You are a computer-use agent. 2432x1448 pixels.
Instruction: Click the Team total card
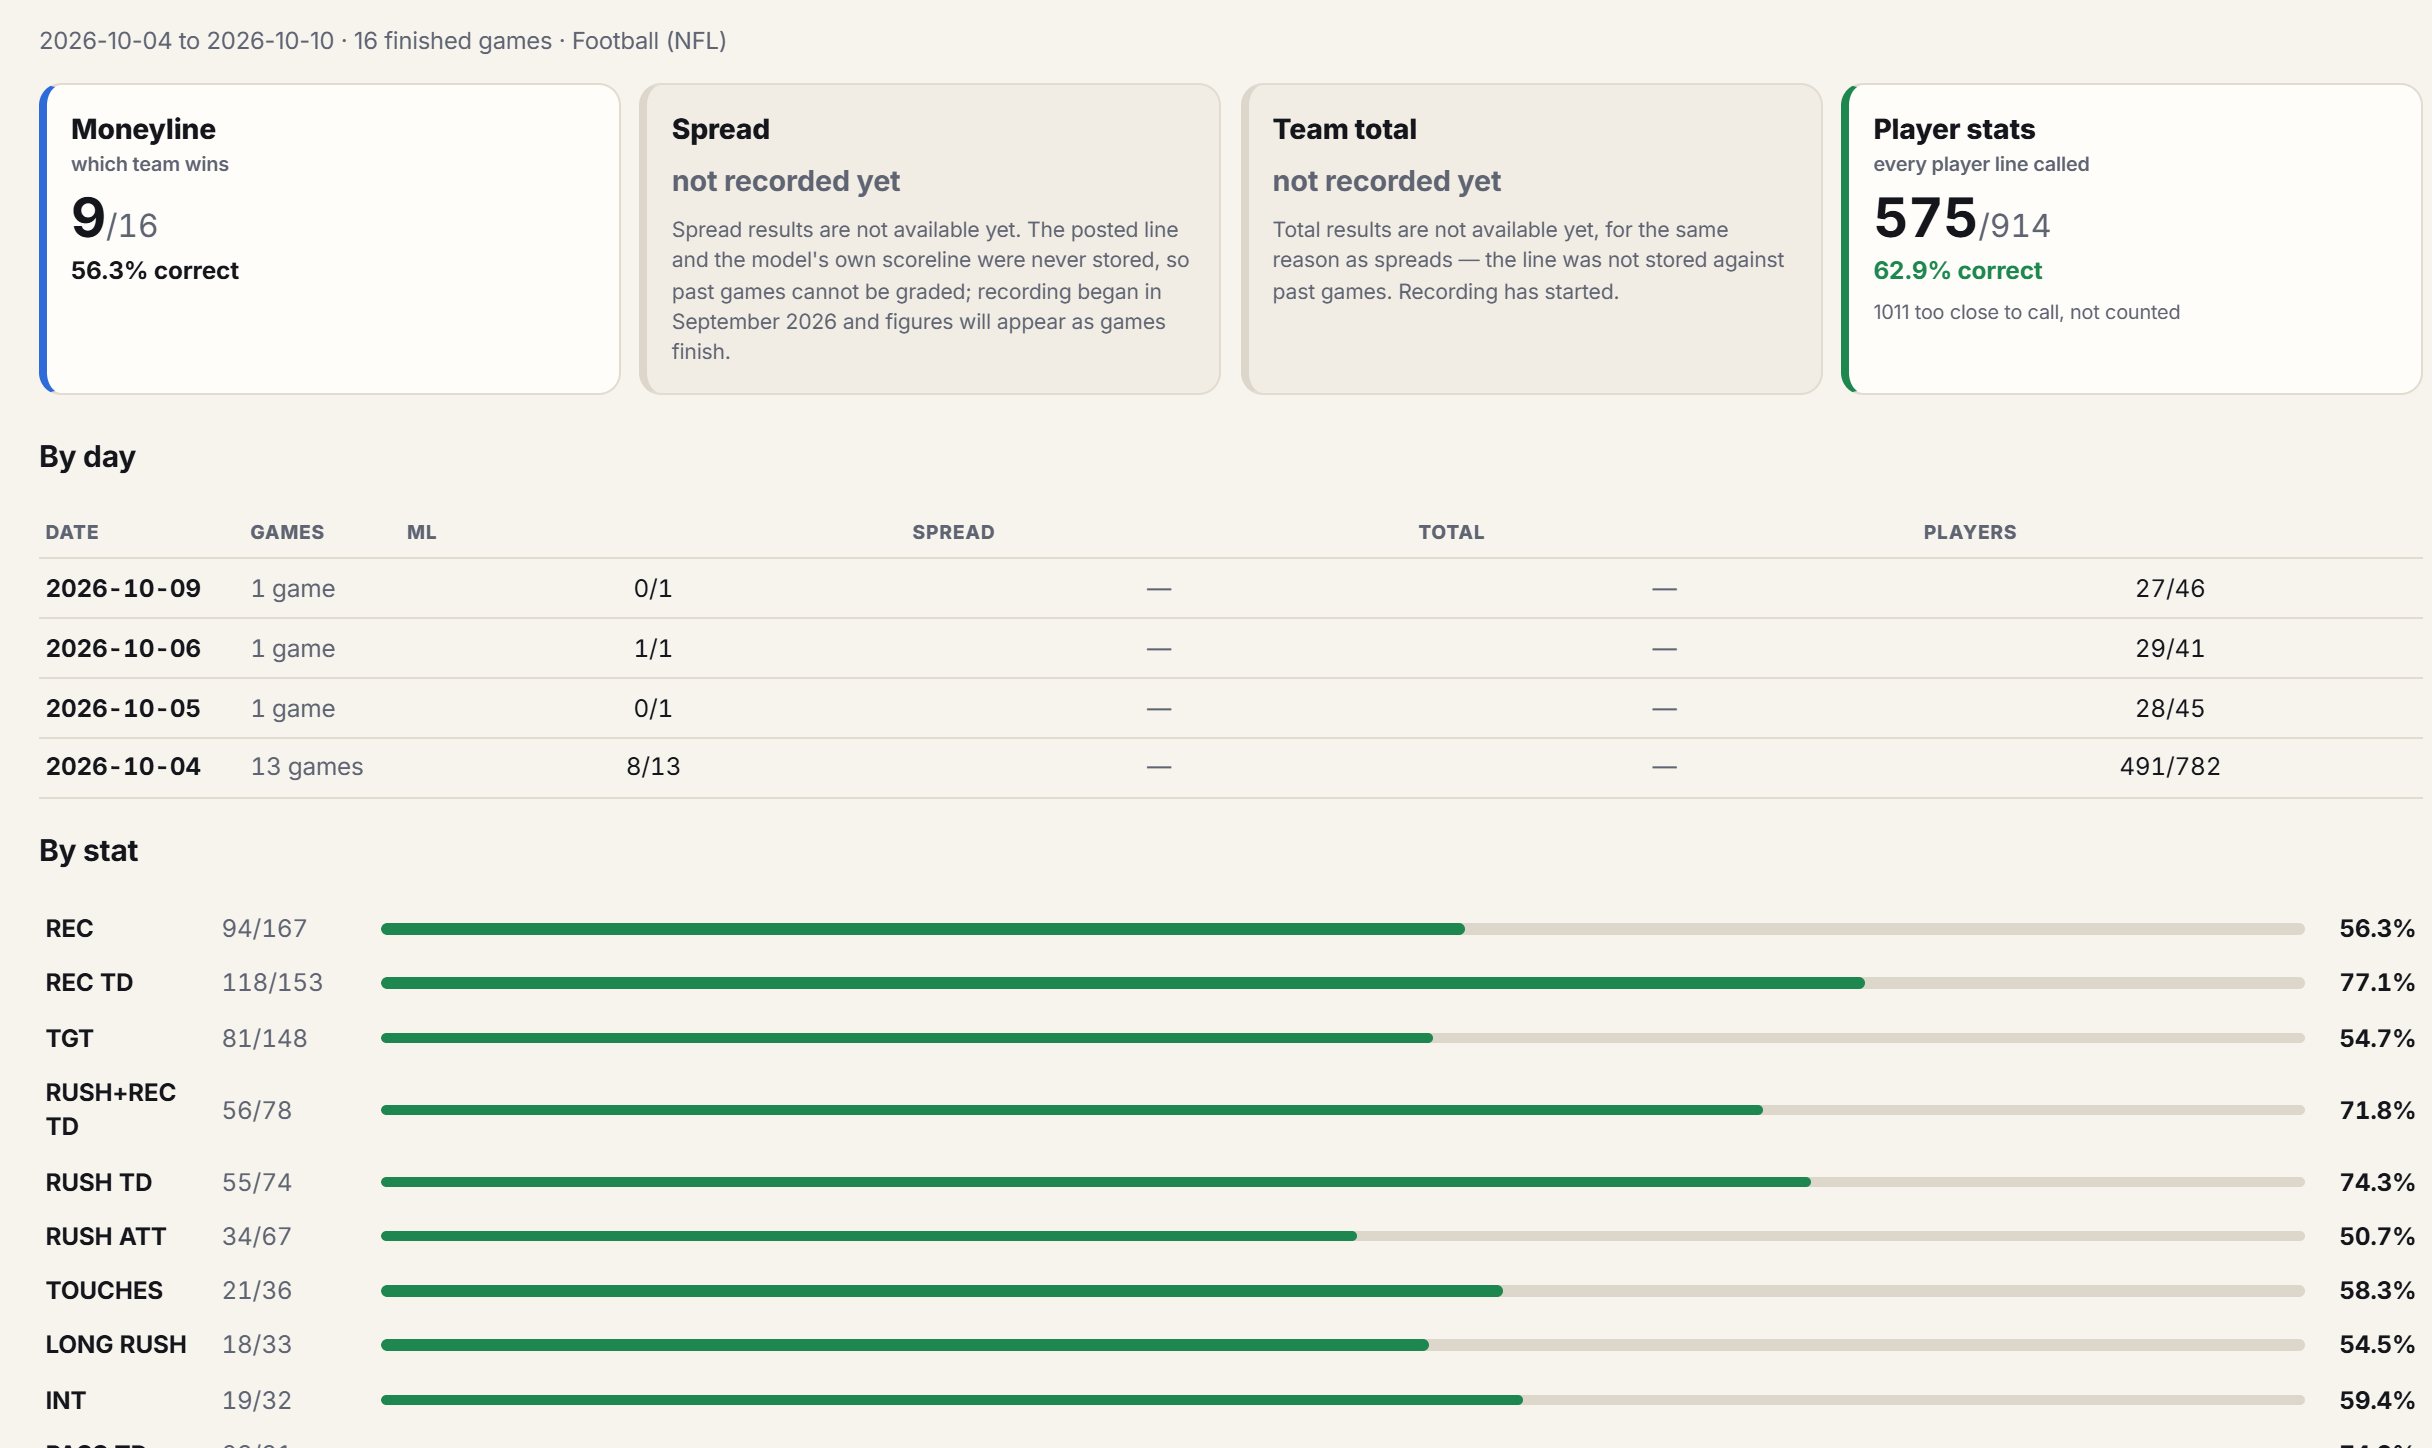click(x=1531, y=239)
